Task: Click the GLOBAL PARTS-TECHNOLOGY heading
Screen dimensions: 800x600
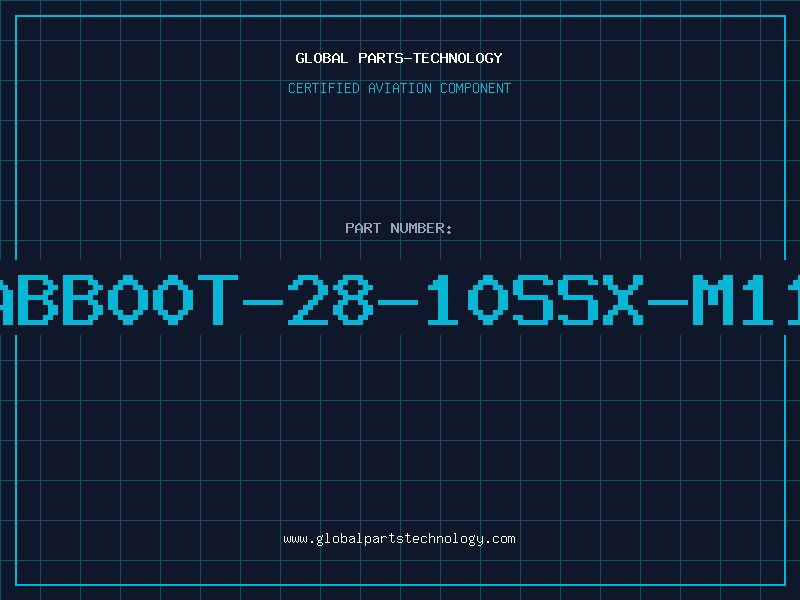Action: tap(399, 58)
